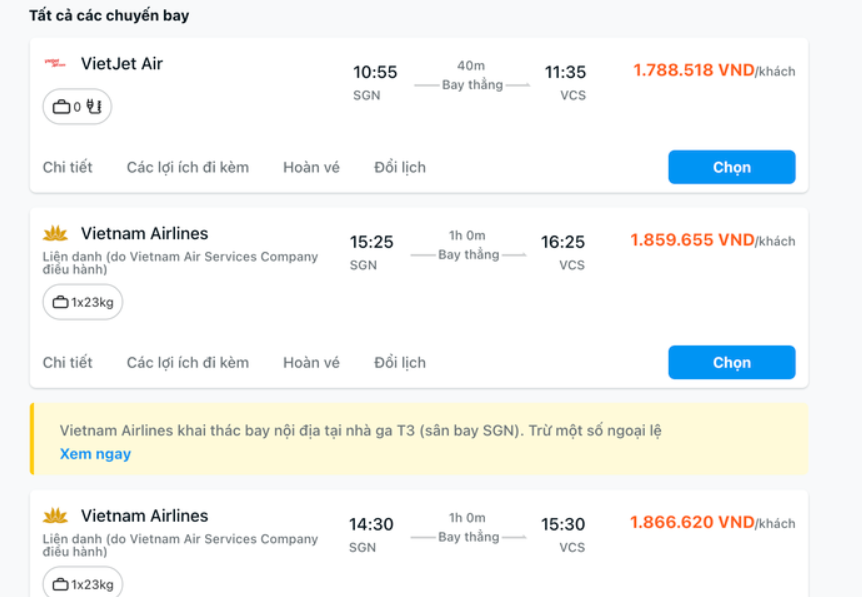Click the VietJet Air airline logo
862x597 pixels.
[x=54, y=64]
